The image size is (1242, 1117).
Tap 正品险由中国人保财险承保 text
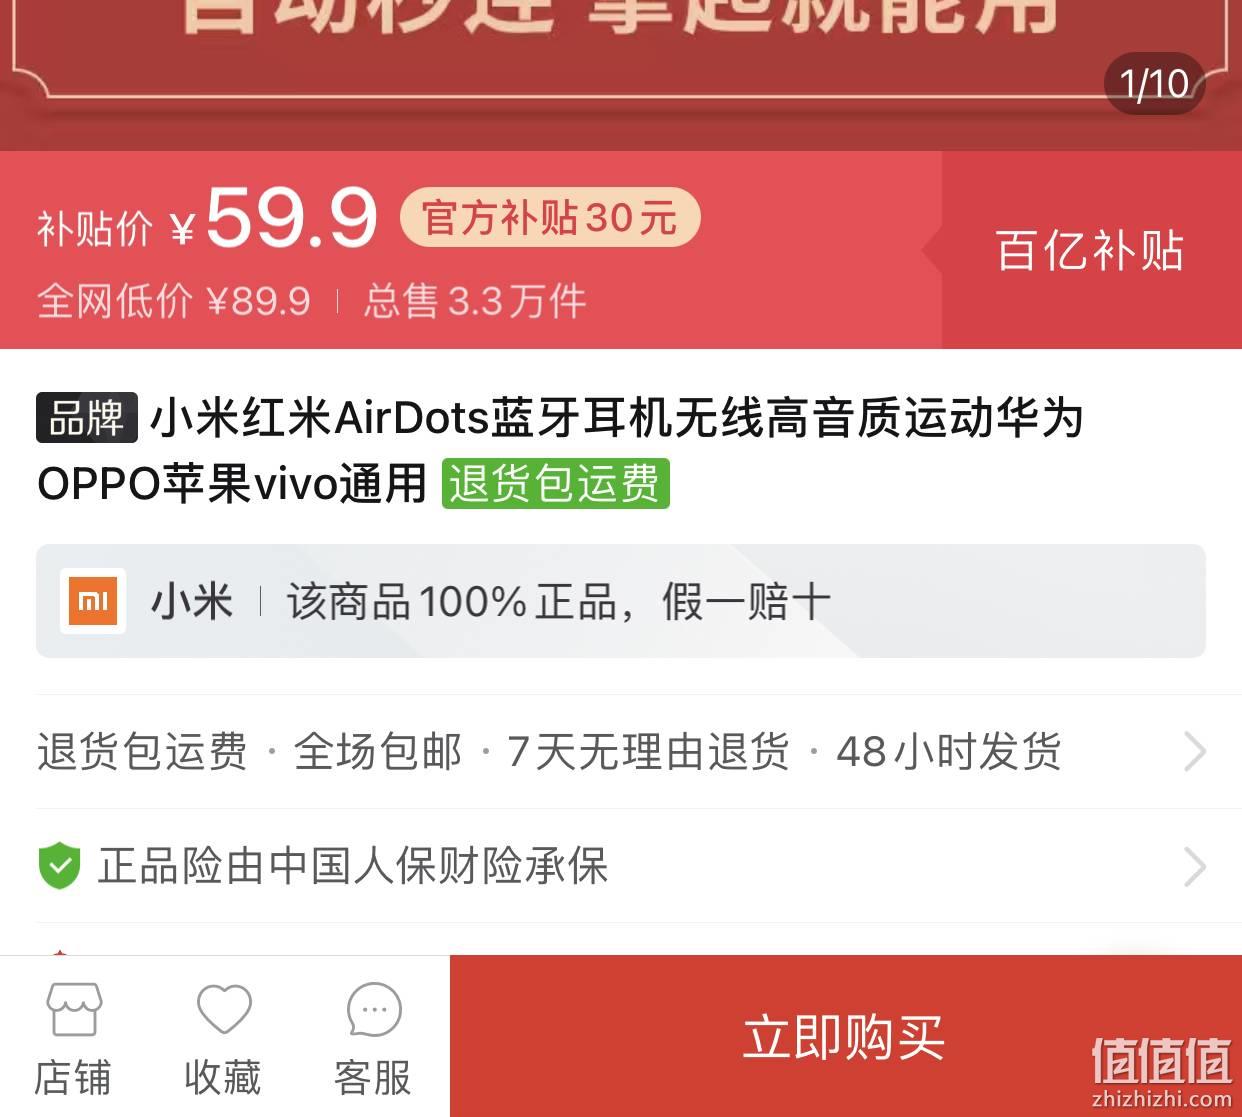coord(352,866)
